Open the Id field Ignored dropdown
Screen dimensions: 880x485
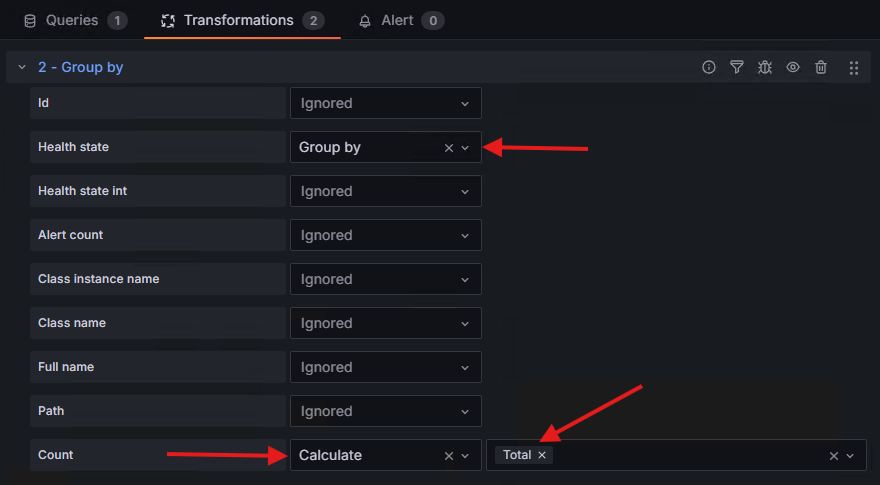coord(385,103)
